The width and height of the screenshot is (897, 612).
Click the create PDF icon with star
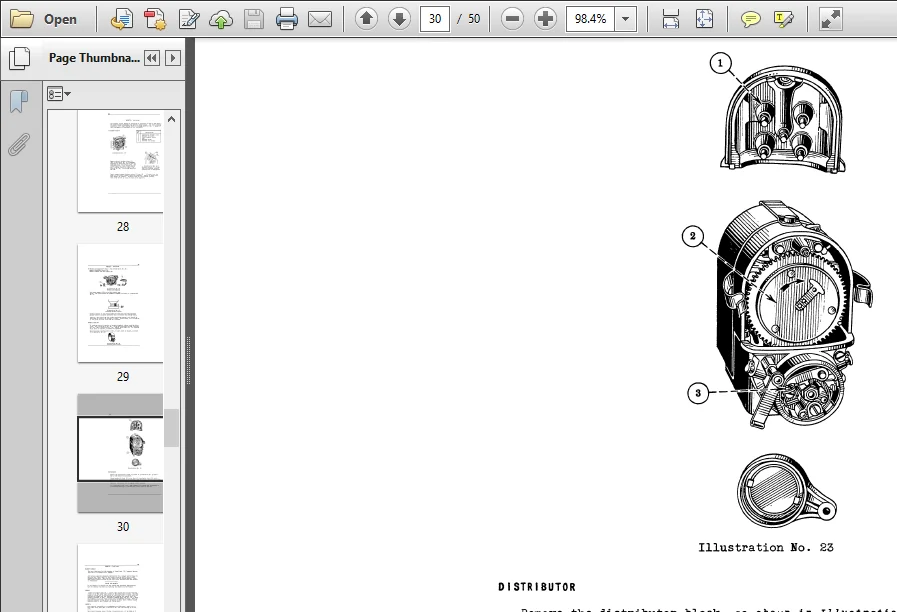point(154,19)
